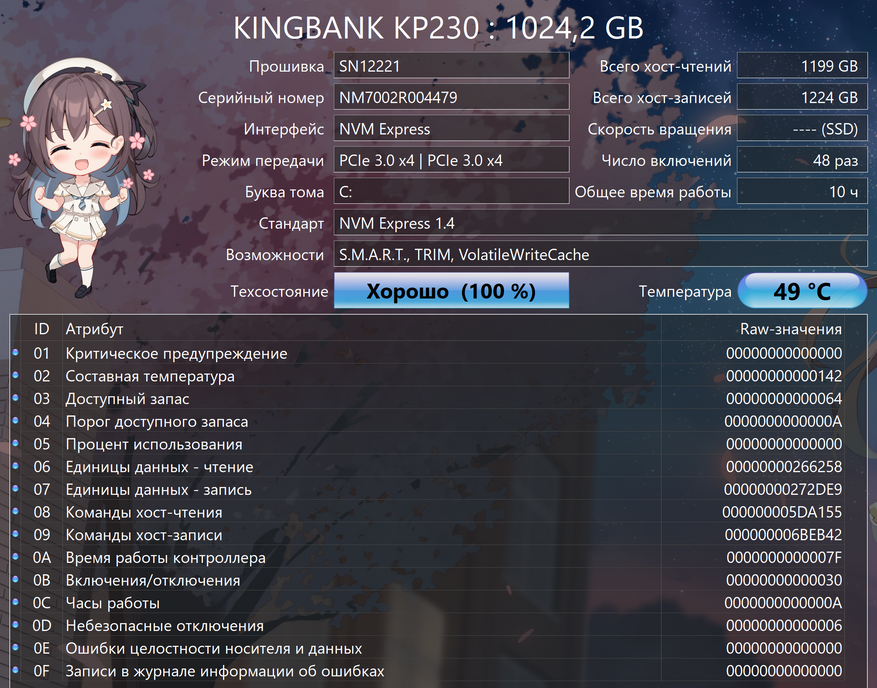This screenshot has width=877, height=688.
Task: Click the Атрибут column header
Action: point(94,329)
